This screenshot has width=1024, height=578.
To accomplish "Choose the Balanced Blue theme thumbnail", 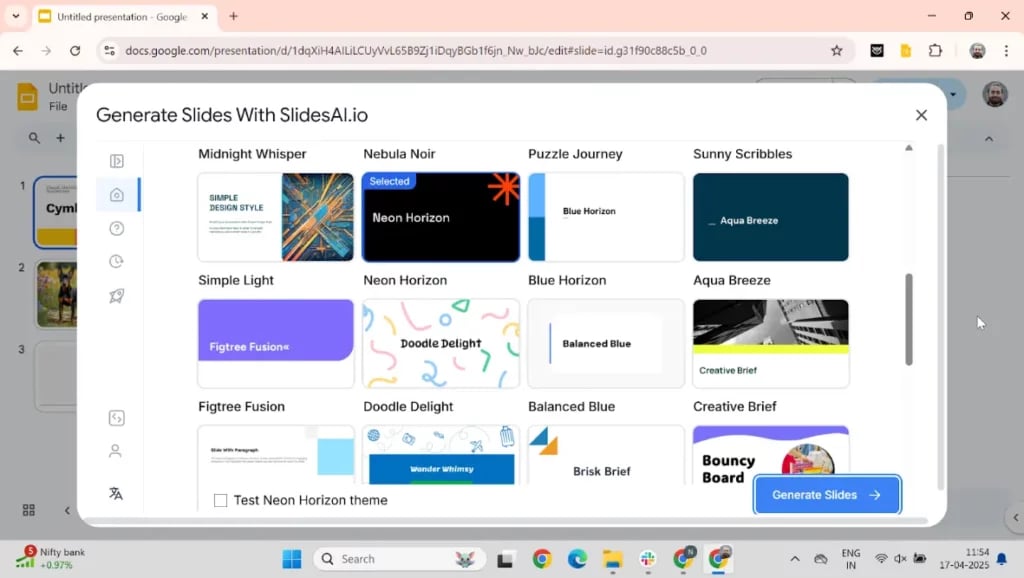I will click(605, 343).
